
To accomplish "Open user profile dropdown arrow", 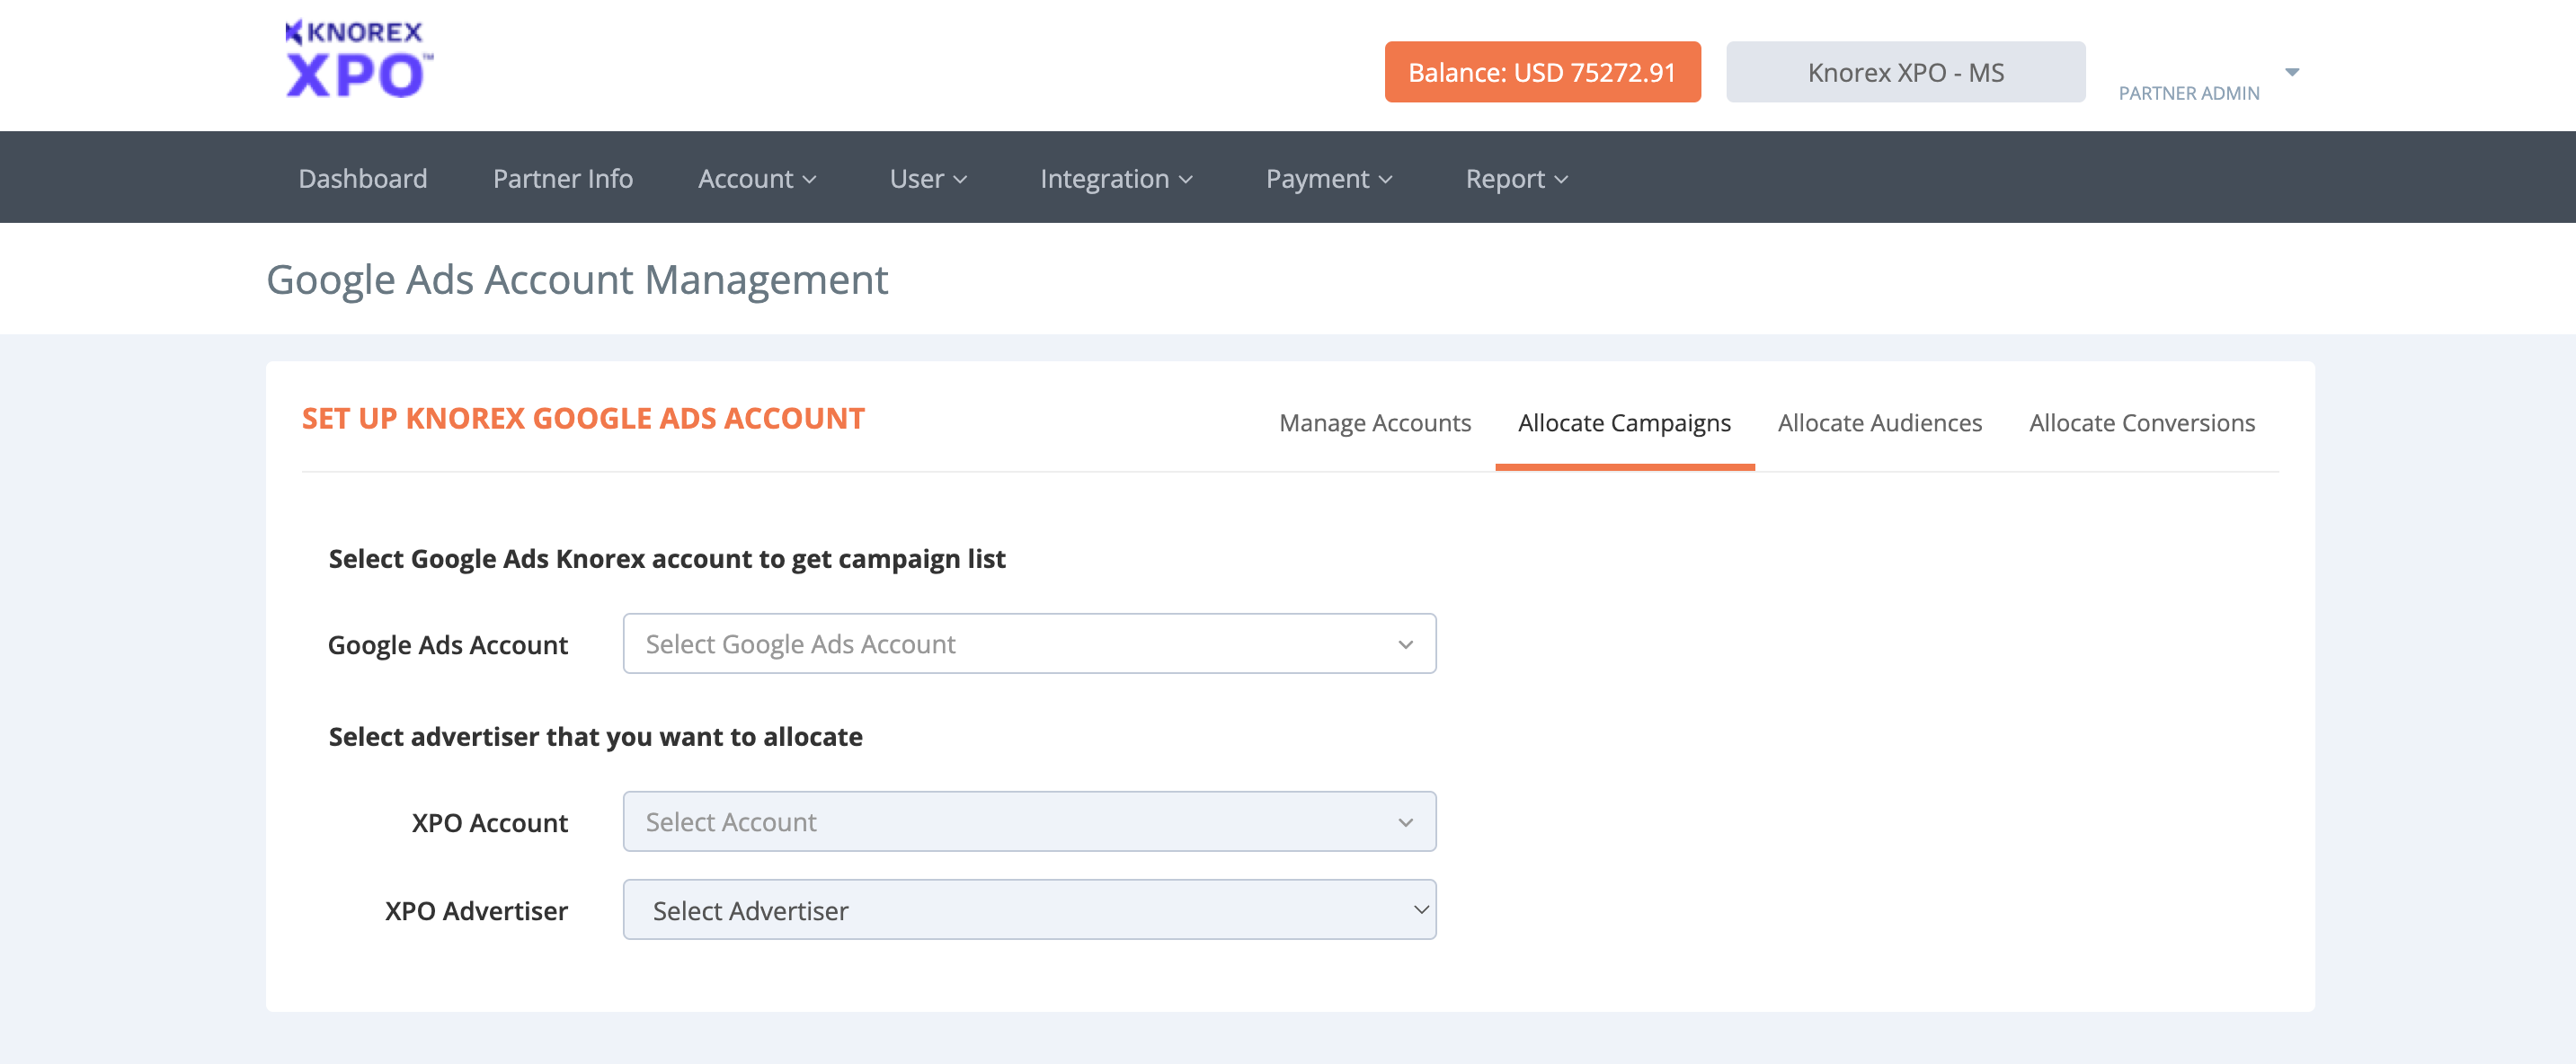I will (x=2292, y=72).
